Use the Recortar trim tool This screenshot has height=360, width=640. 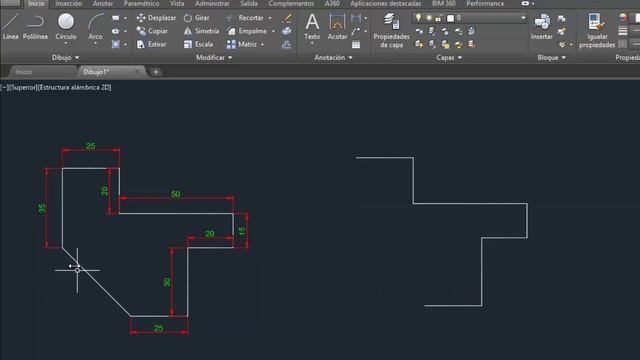(x=245, y=18)
